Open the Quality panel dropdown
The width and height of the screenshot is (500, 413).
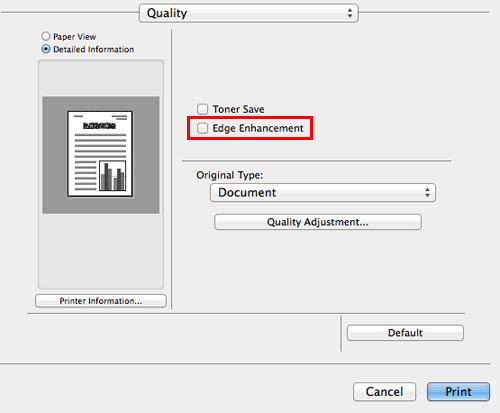pos(249,13)
